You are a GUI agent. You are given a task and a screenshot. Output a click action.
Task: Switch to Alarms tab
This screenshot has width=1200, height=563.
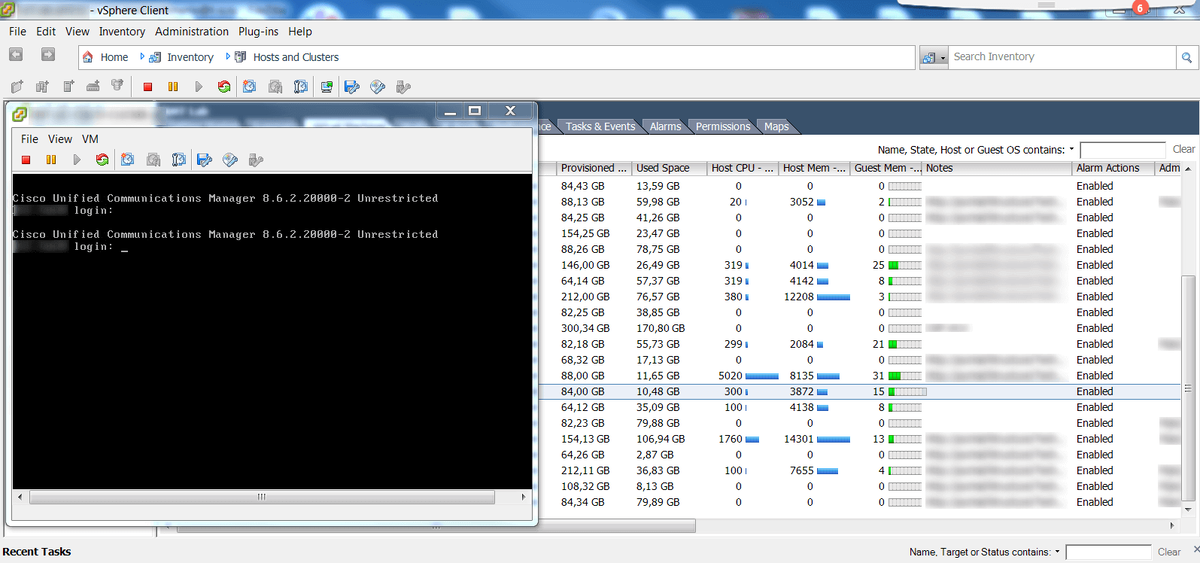(665, 127)
